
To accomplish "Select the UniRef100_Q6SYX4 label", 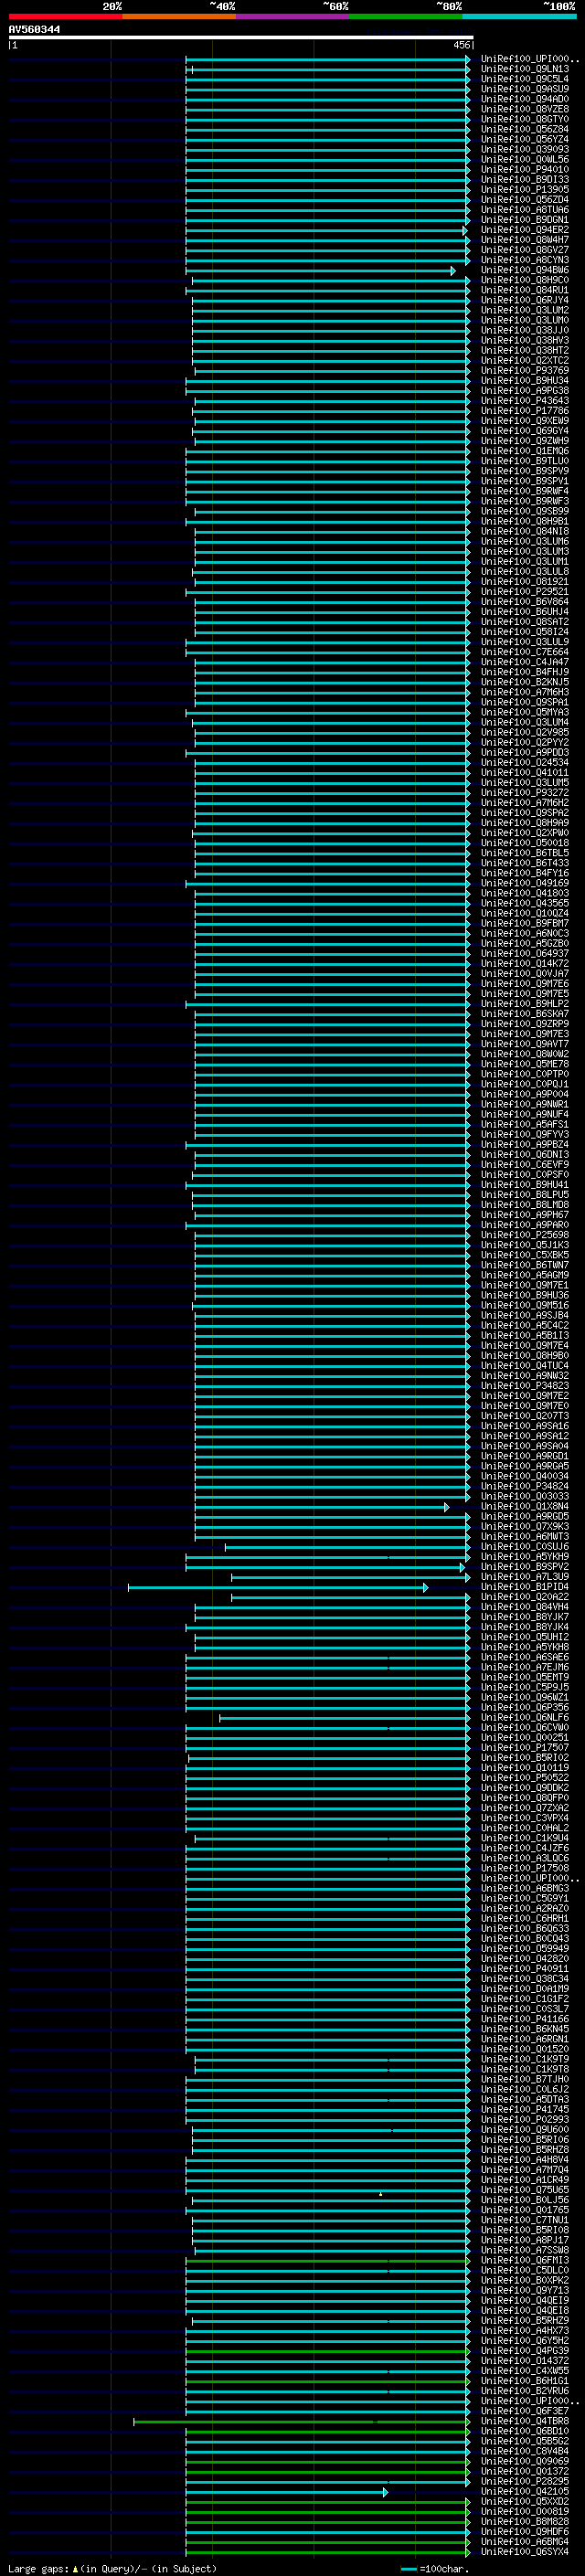I will tap(525, 2552).
